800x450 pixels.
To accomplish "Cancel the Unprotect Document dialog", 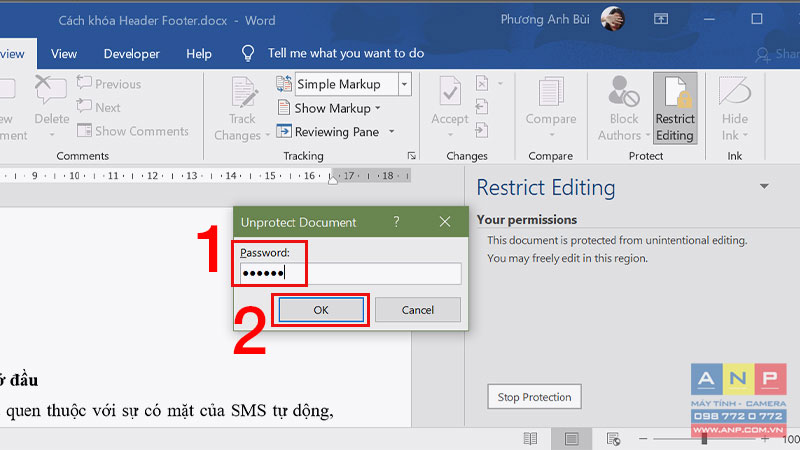I will [x=417, y=310].
